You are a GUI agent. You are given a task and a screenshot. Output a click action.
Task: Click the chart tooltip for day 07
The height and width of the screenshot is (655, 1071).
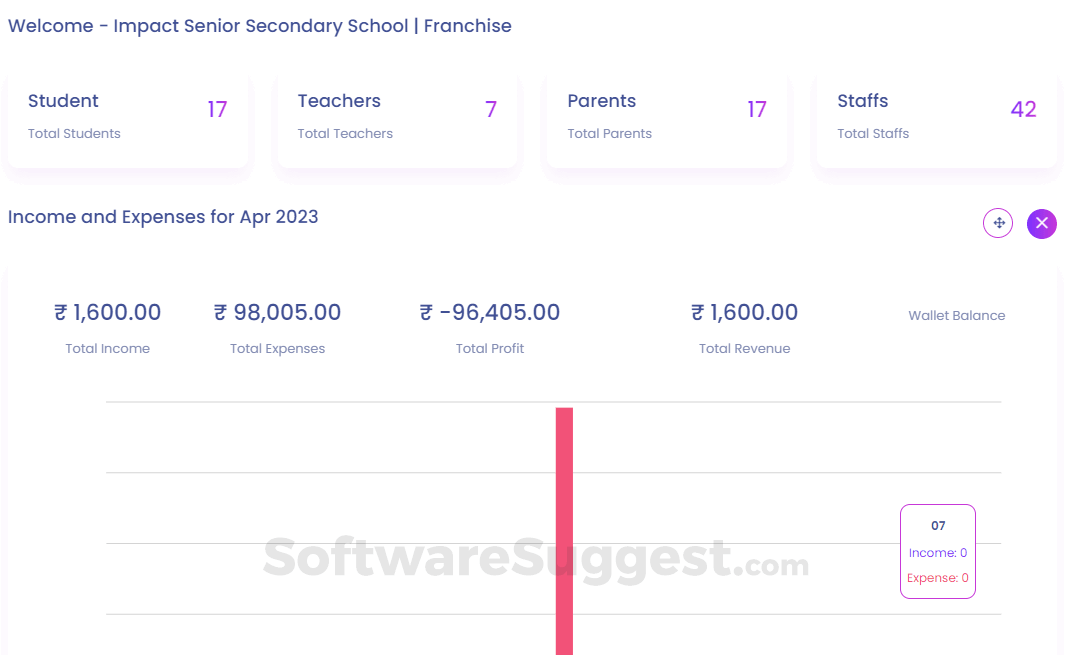tap(937, 525)
